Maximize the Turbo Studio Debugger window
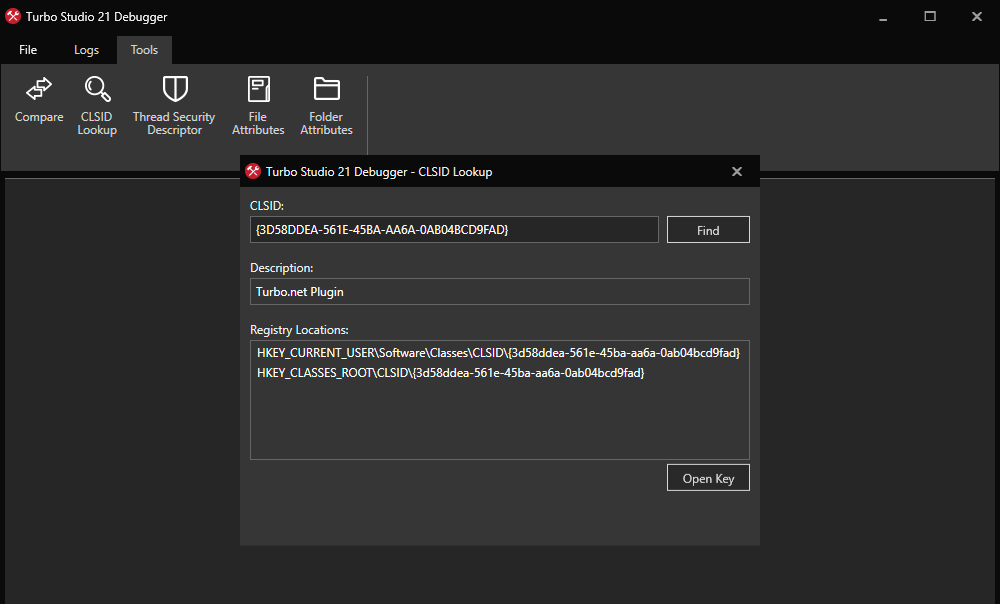The width and height of the screenshot is (1000, 604). pos(929,17)
